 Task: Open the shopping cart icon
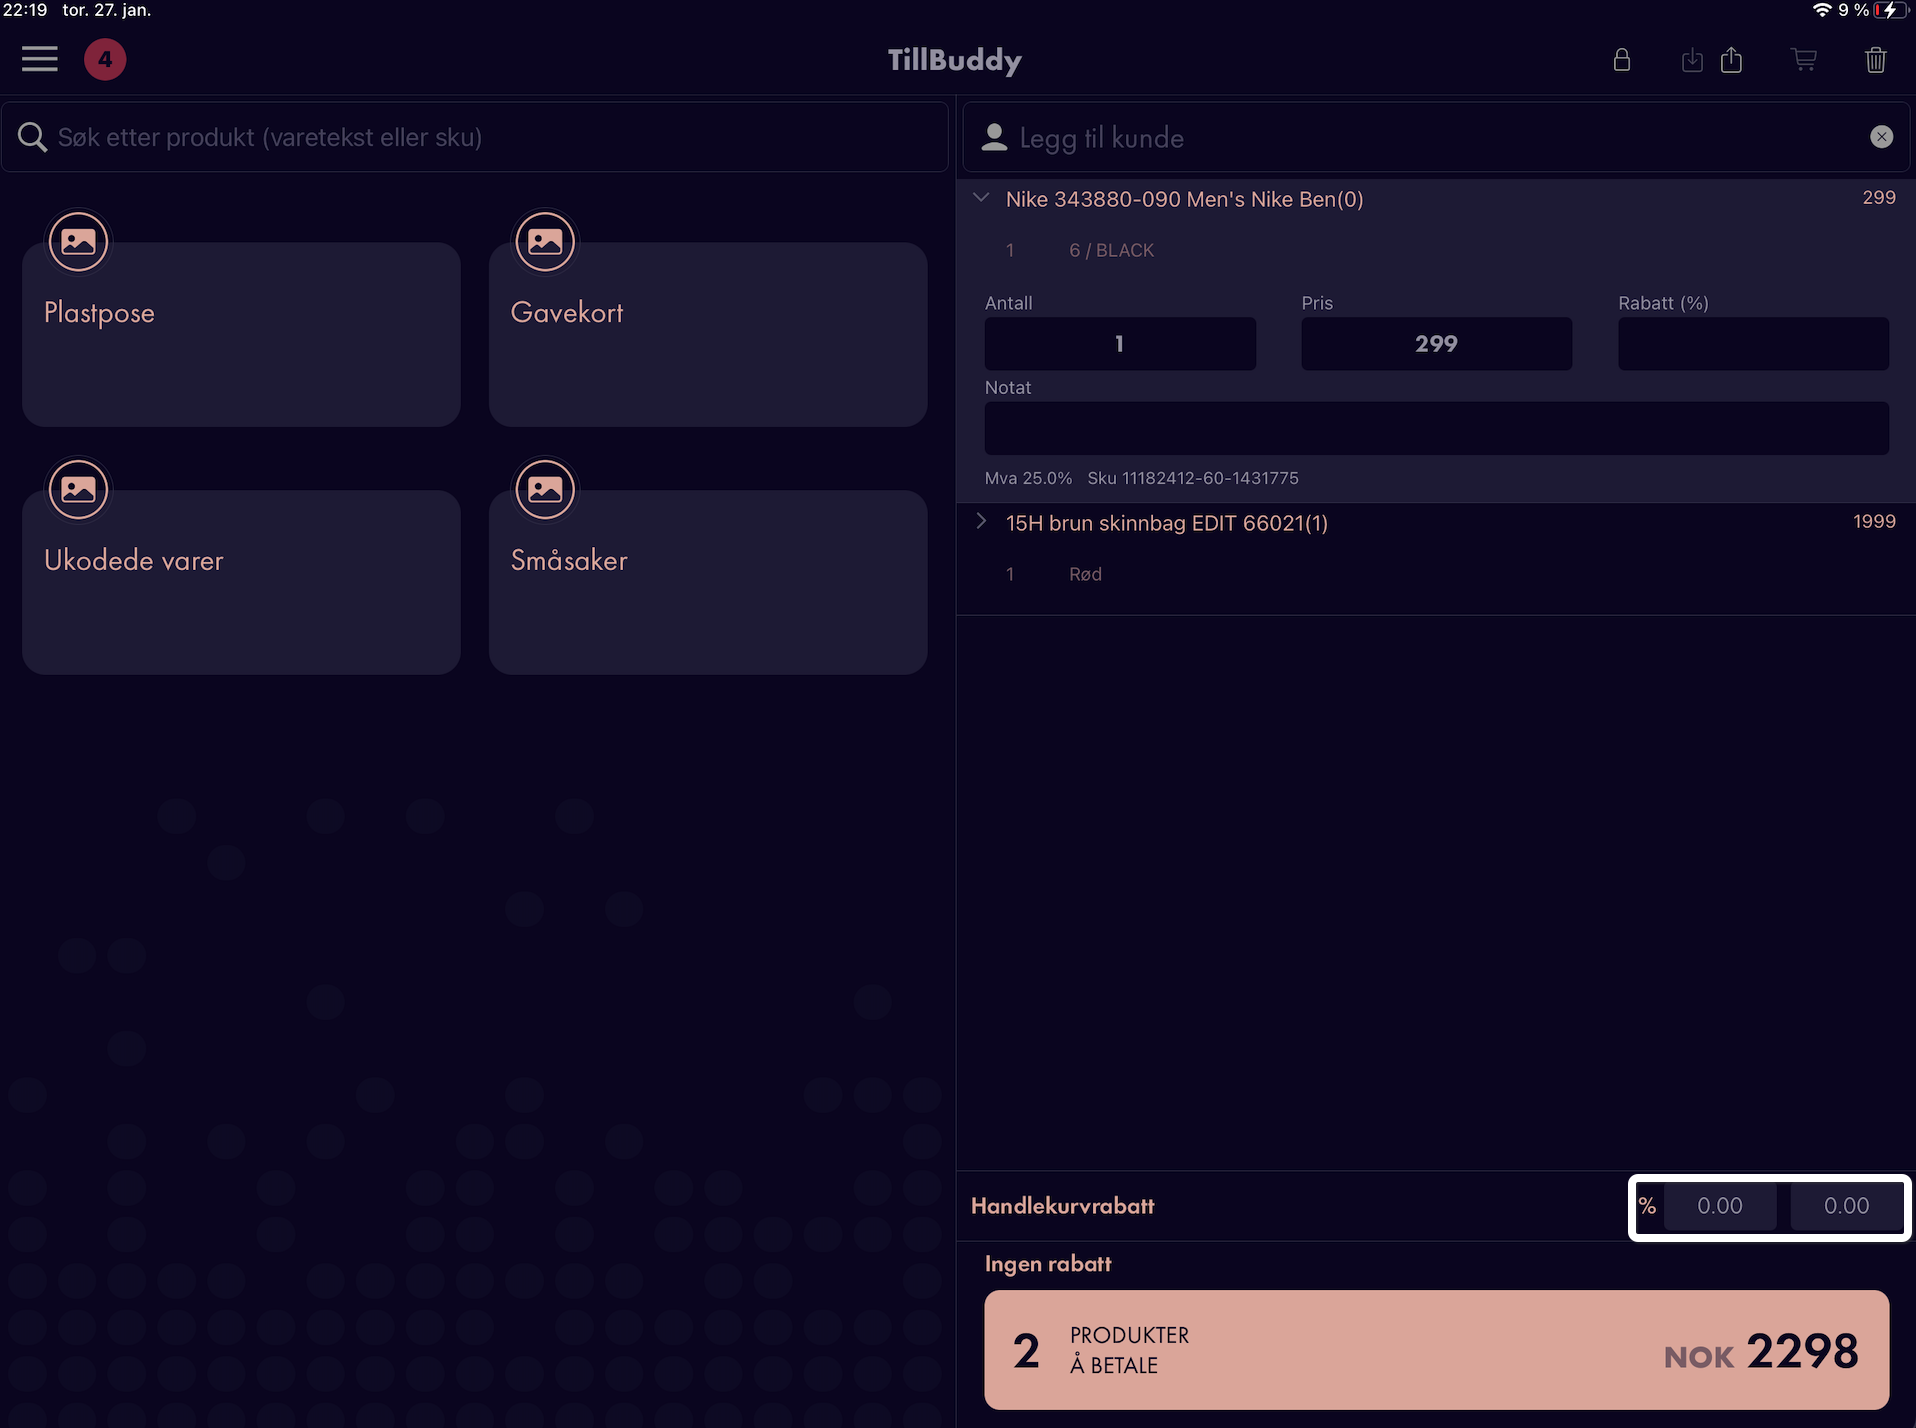1804,60
